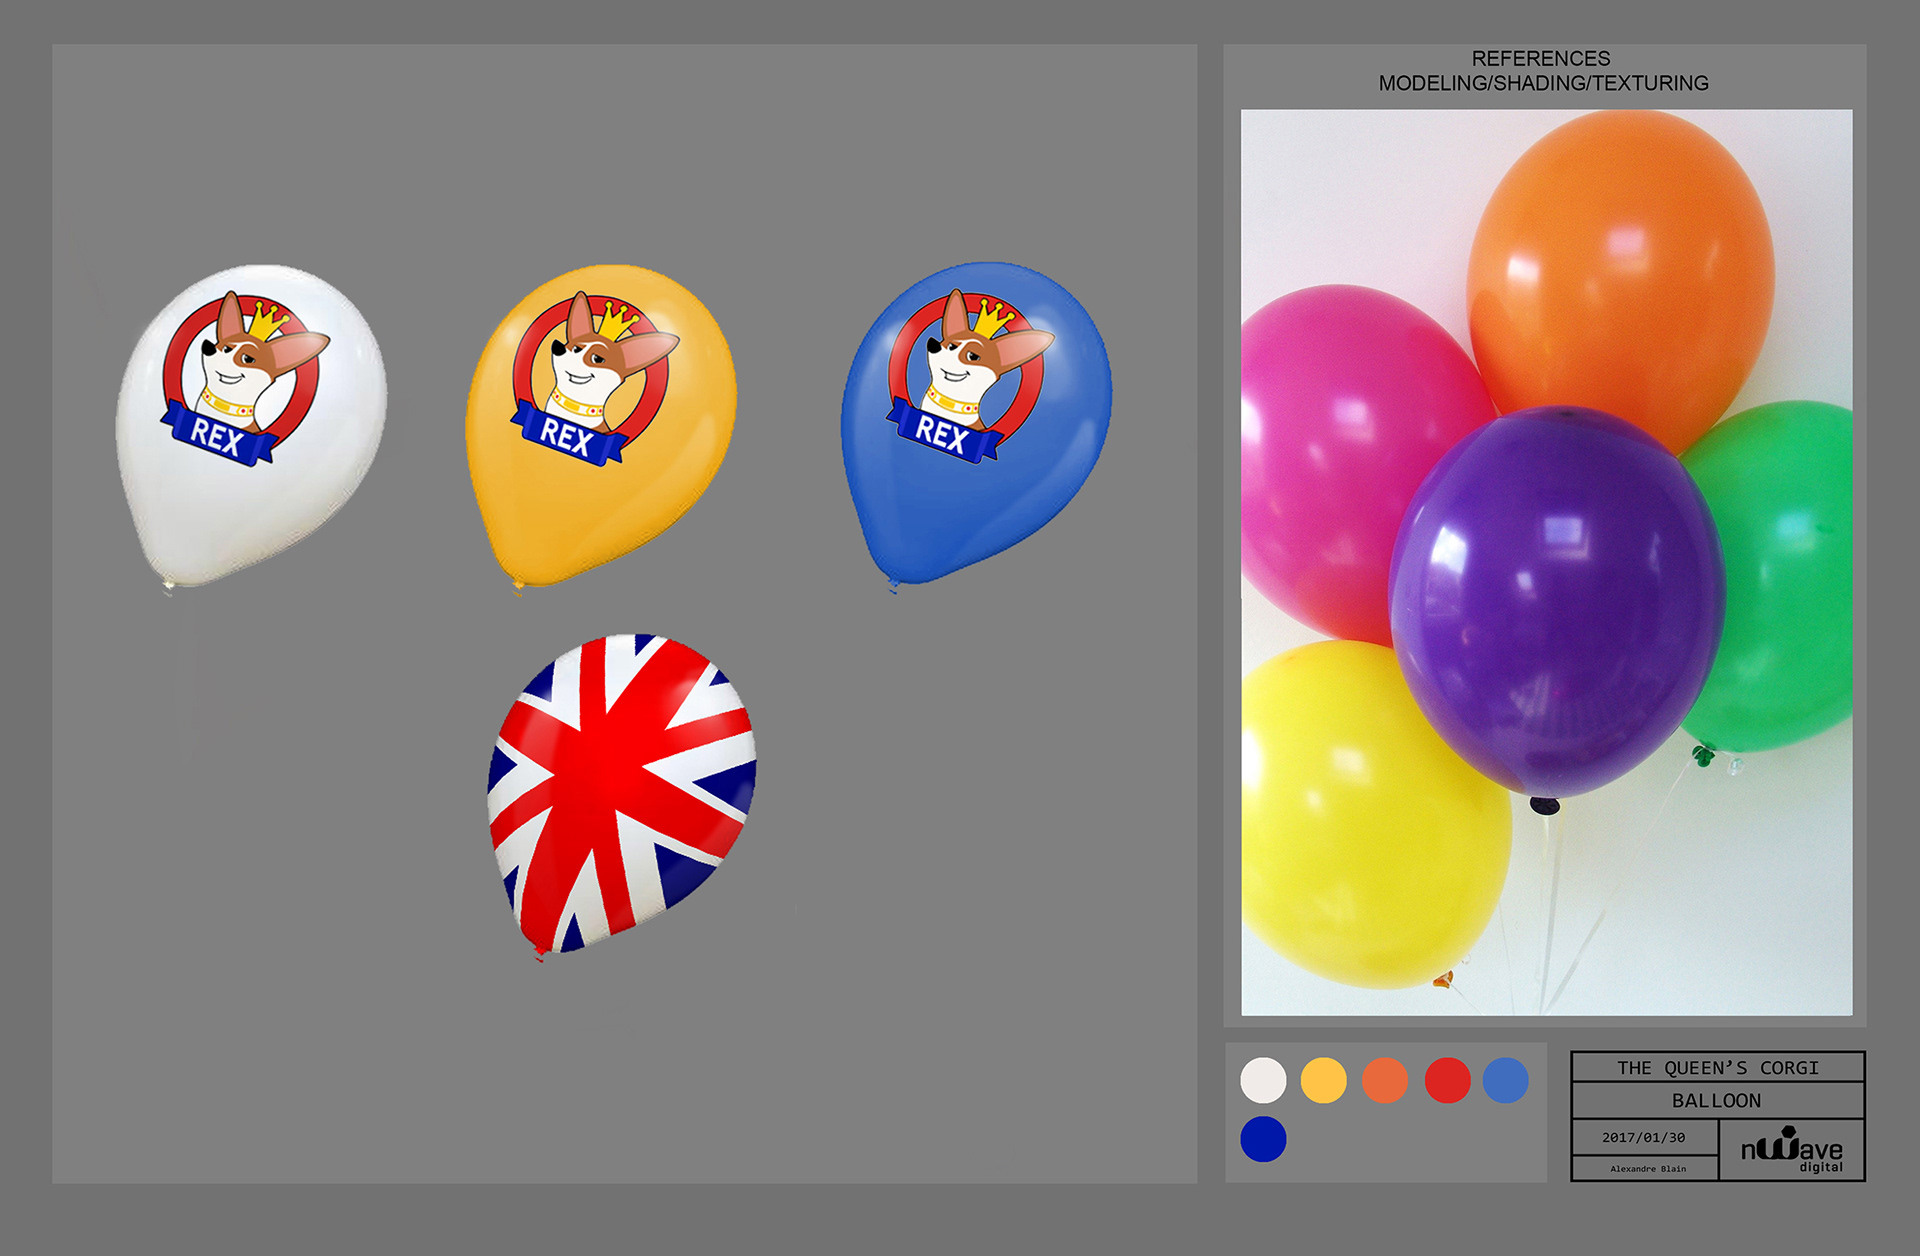Click the purple balloon in reference photo
The image size is (1920, 1256).
[1556, 602]
